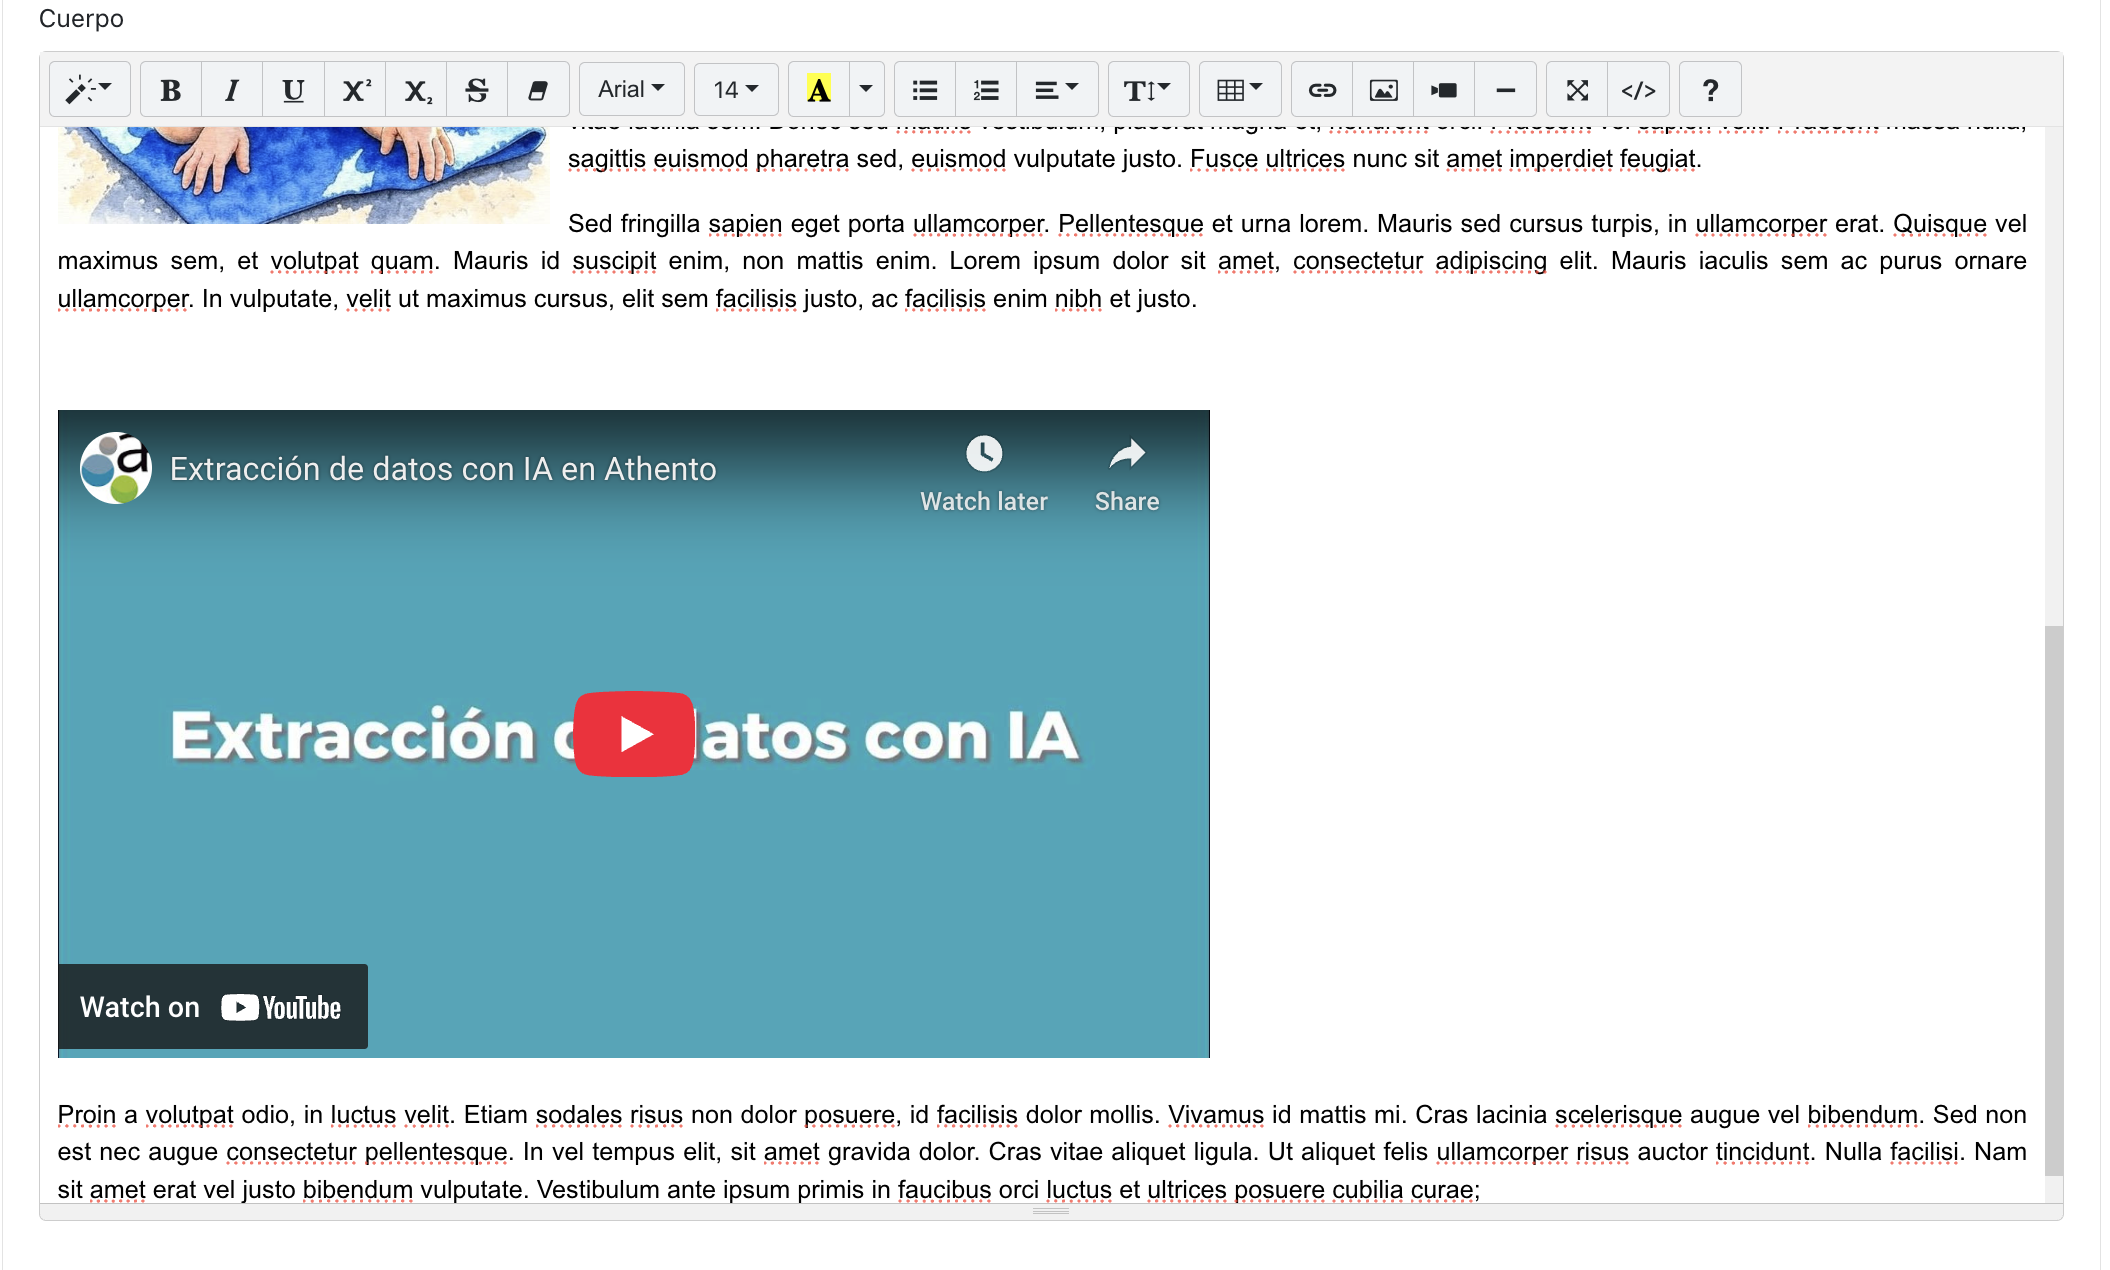
Task: Click Watch on YouTube link
Action: coord(212,1007)
